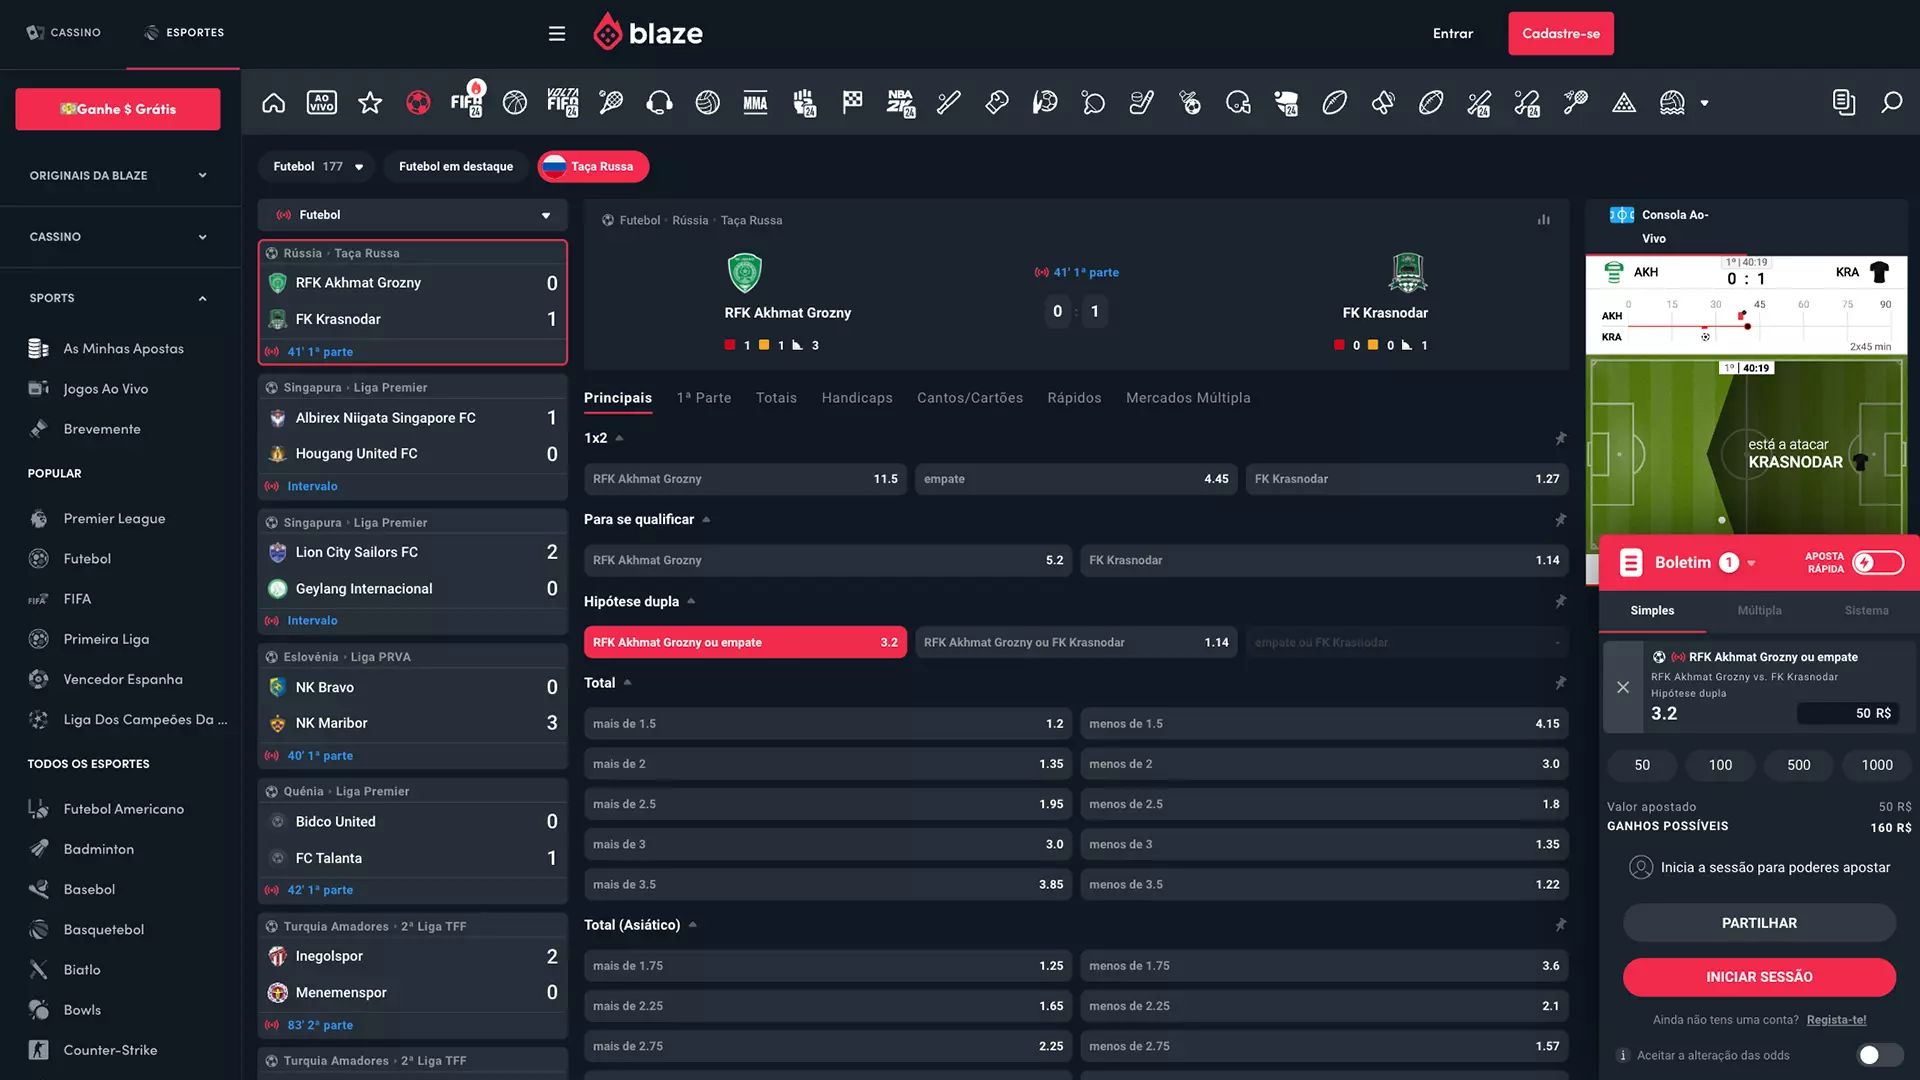Open the Múltipla bet slip tab
This screenshot has height=1080, width=1920.
(1759, 611)
